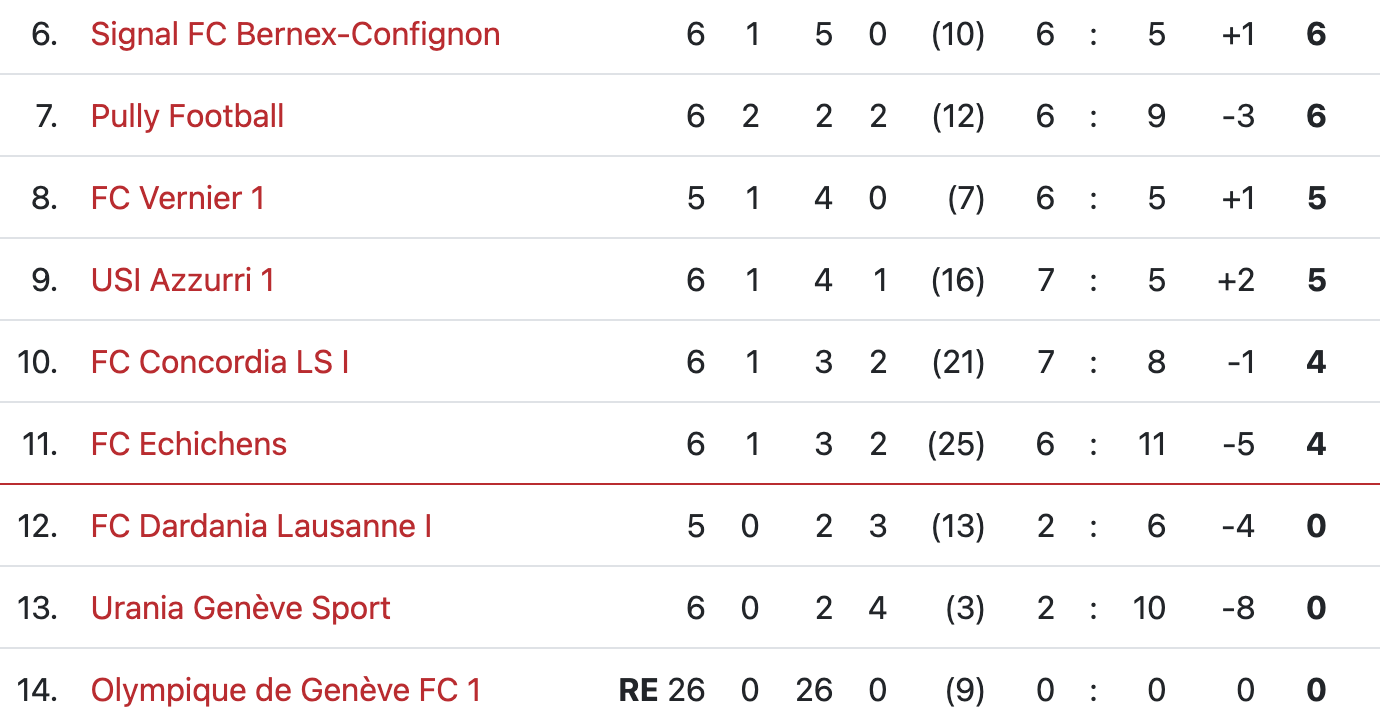Open the Signal FC Bernex-Confignon team link
This screenshot has height=724, width=1380.
(295, 35)
